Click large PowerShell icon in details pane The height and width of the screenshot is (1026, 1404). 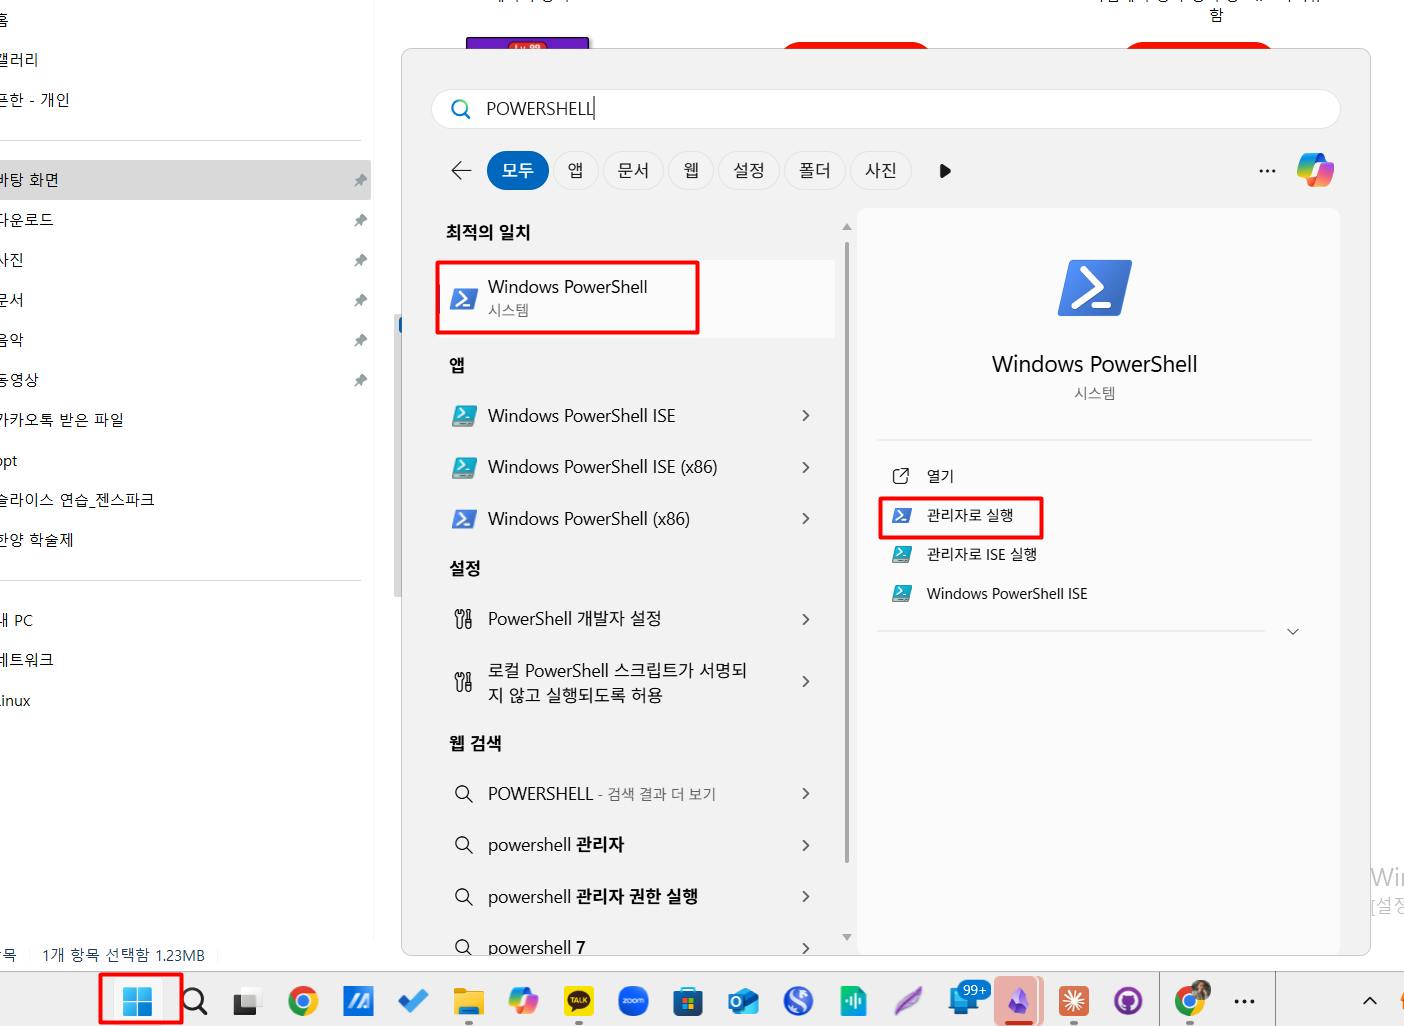[x=1095, y=288]
